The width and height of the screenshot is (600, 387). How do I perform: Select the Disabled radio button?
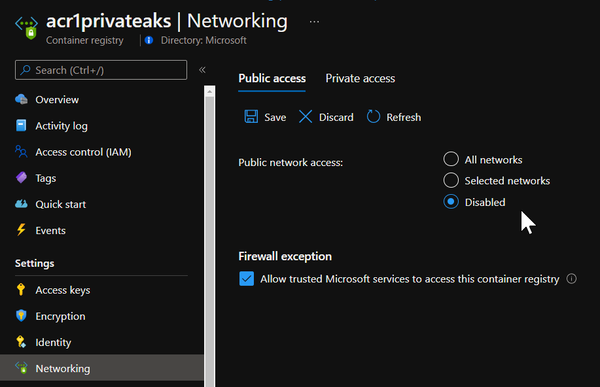pos(451,201)
